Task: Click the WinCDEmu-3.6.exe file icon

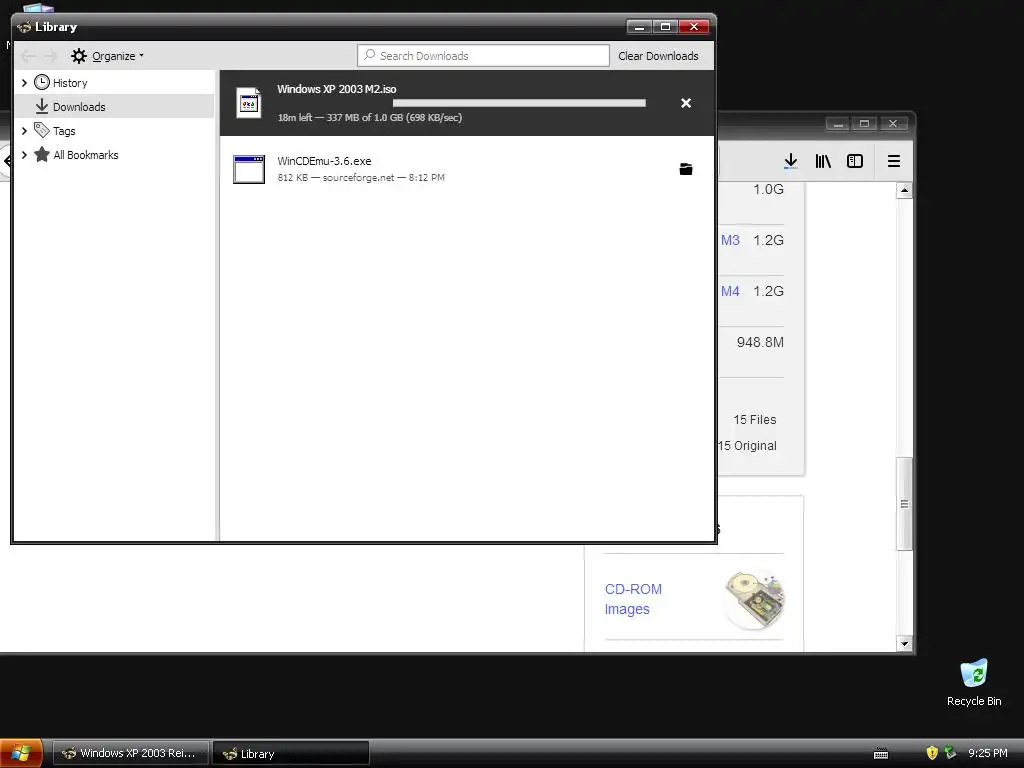Action: click(249, 169)
